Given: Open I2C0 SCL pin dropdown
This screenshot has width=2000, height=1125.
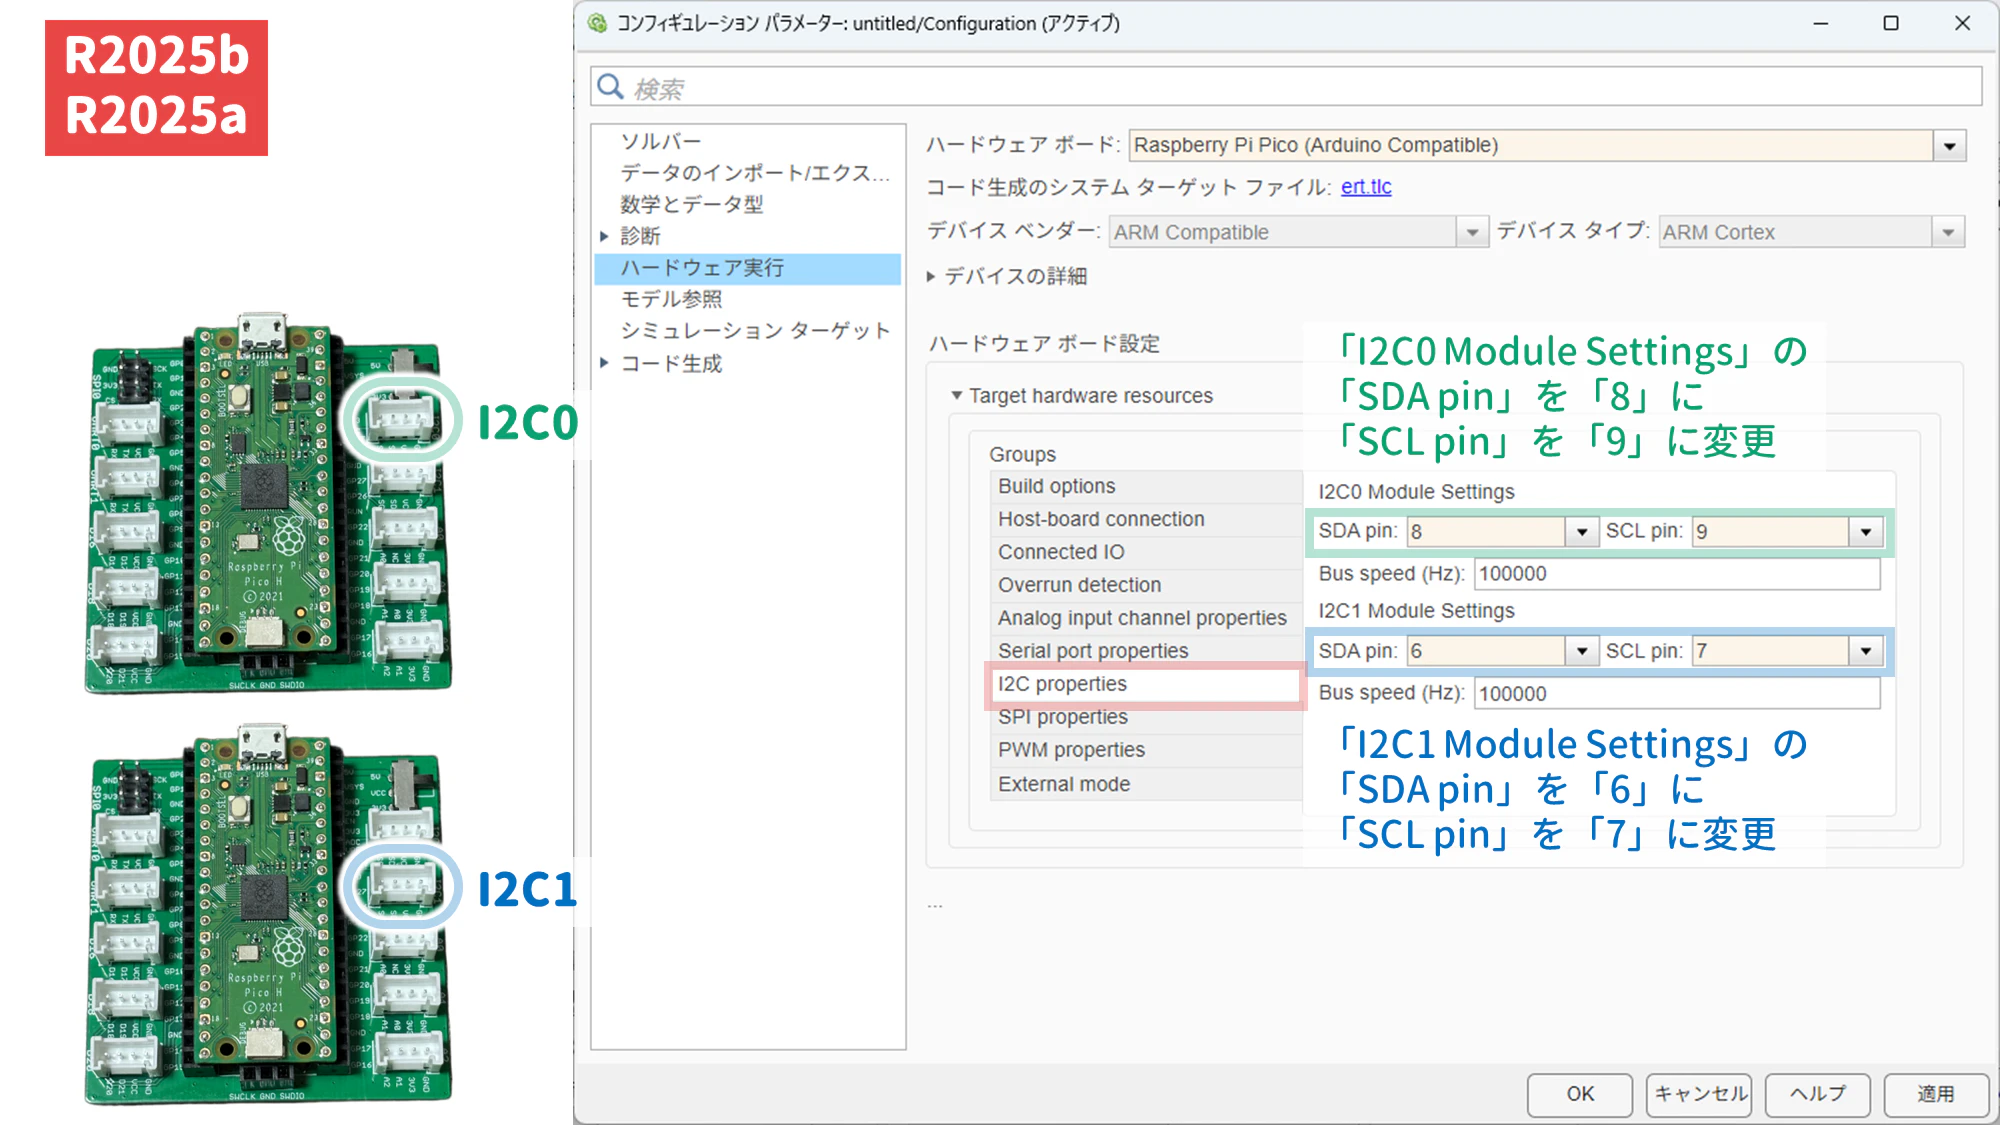Looking at the screenshot, I should [1866, 532].
